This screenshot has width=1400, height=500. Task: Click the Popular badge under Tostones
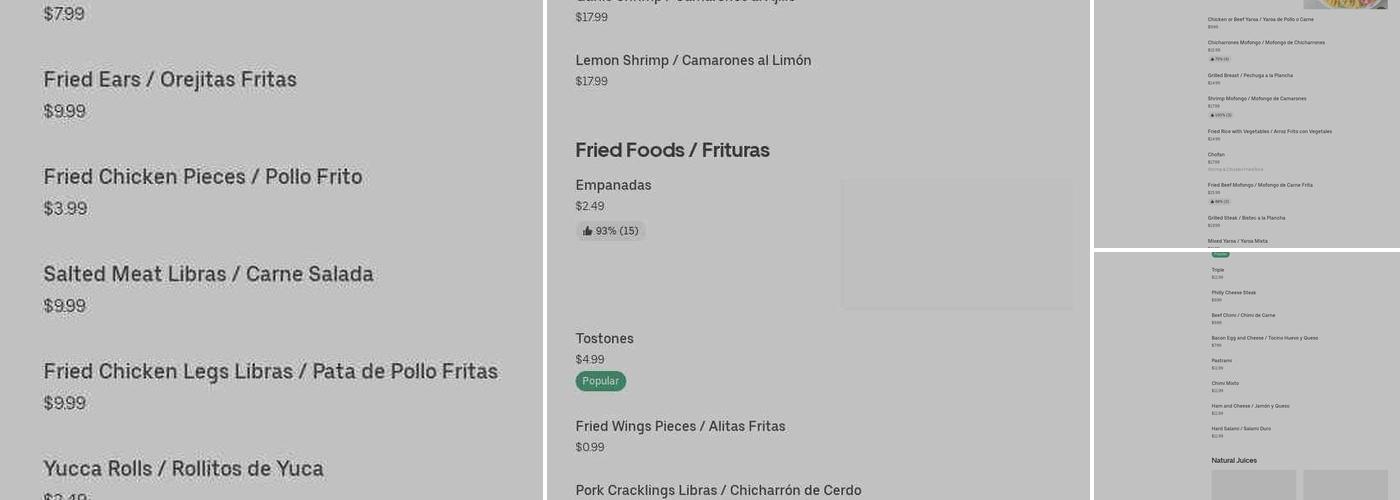point(600,381)
